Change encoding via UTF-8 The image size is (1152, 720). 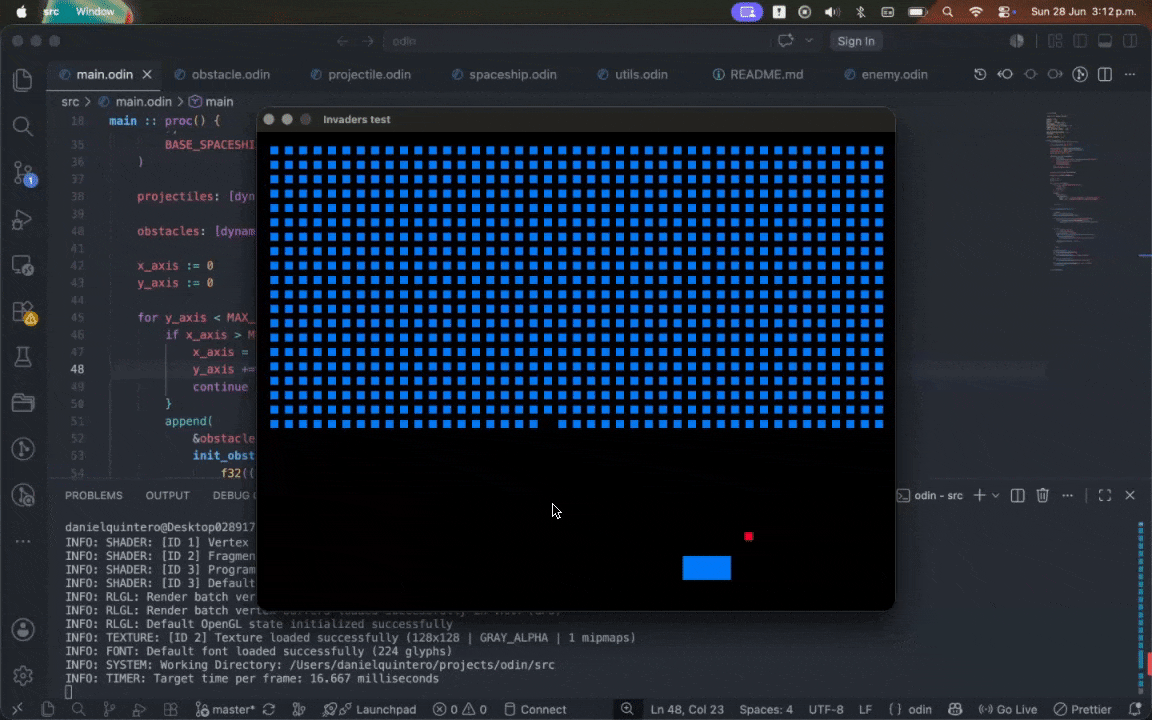point(826,709)
